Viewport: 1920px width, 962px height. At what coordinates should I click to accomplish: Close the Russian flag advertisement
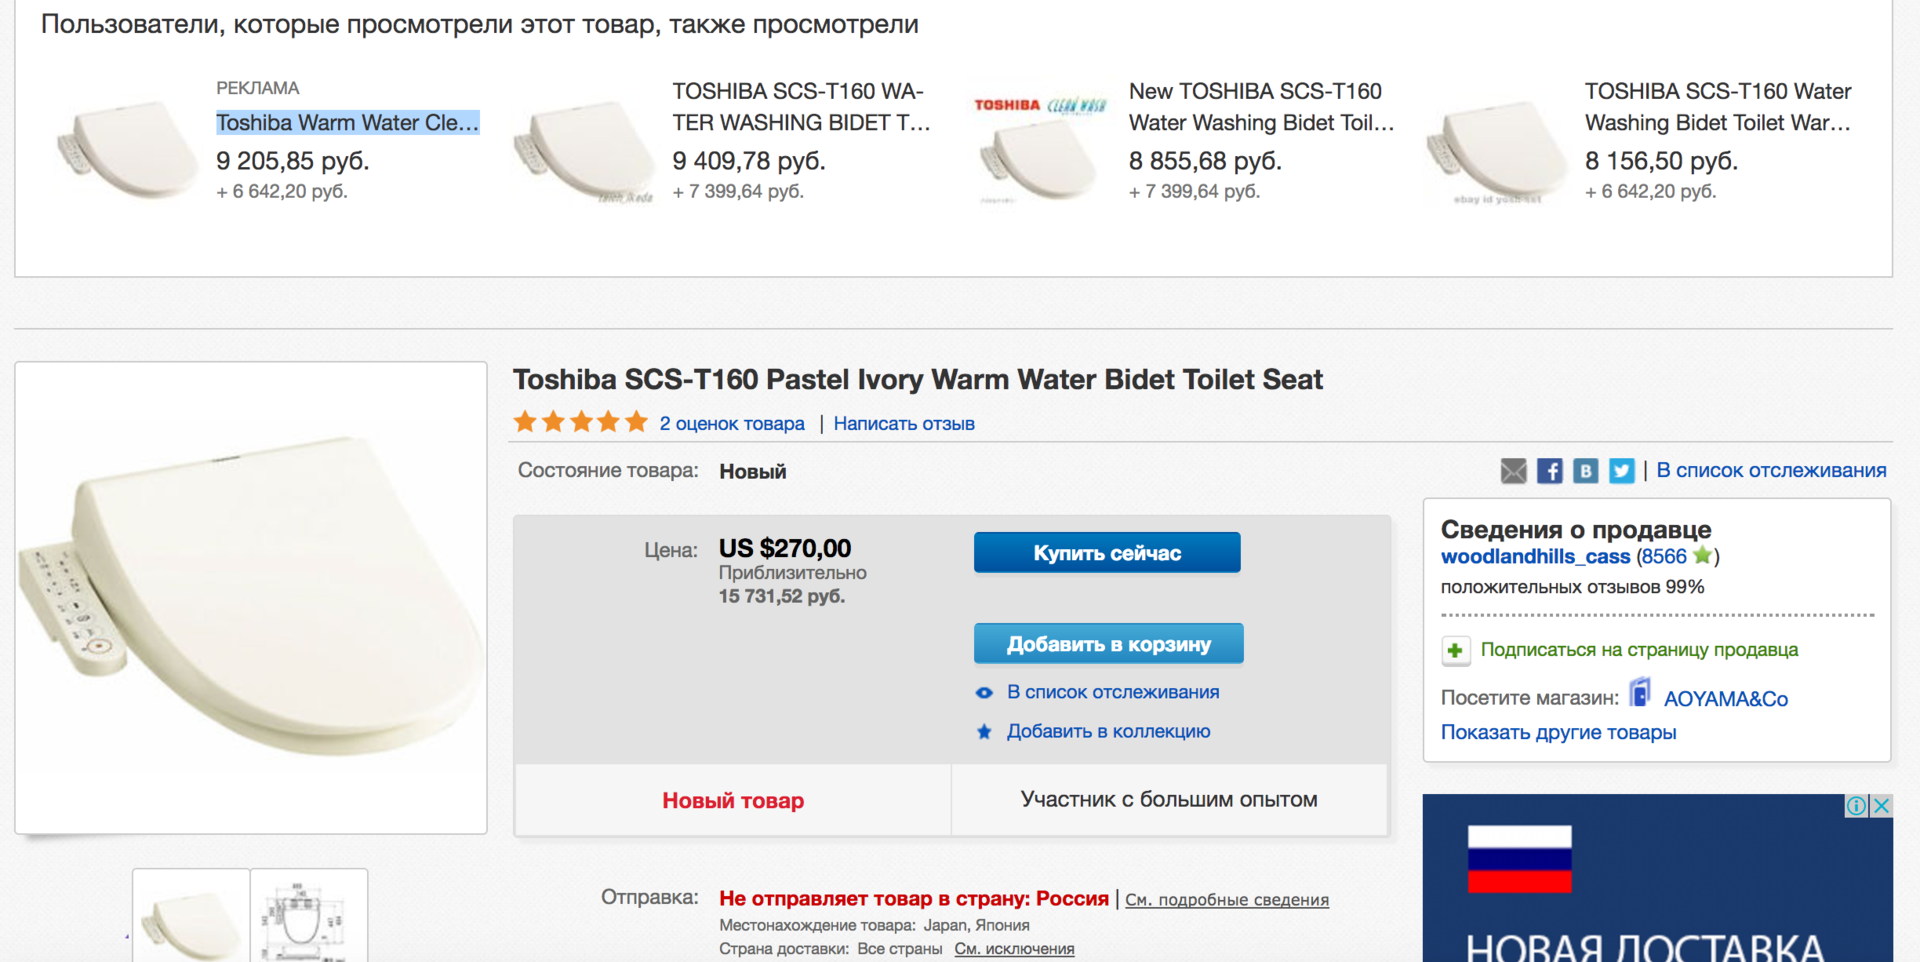click(x=1882, y=806)
